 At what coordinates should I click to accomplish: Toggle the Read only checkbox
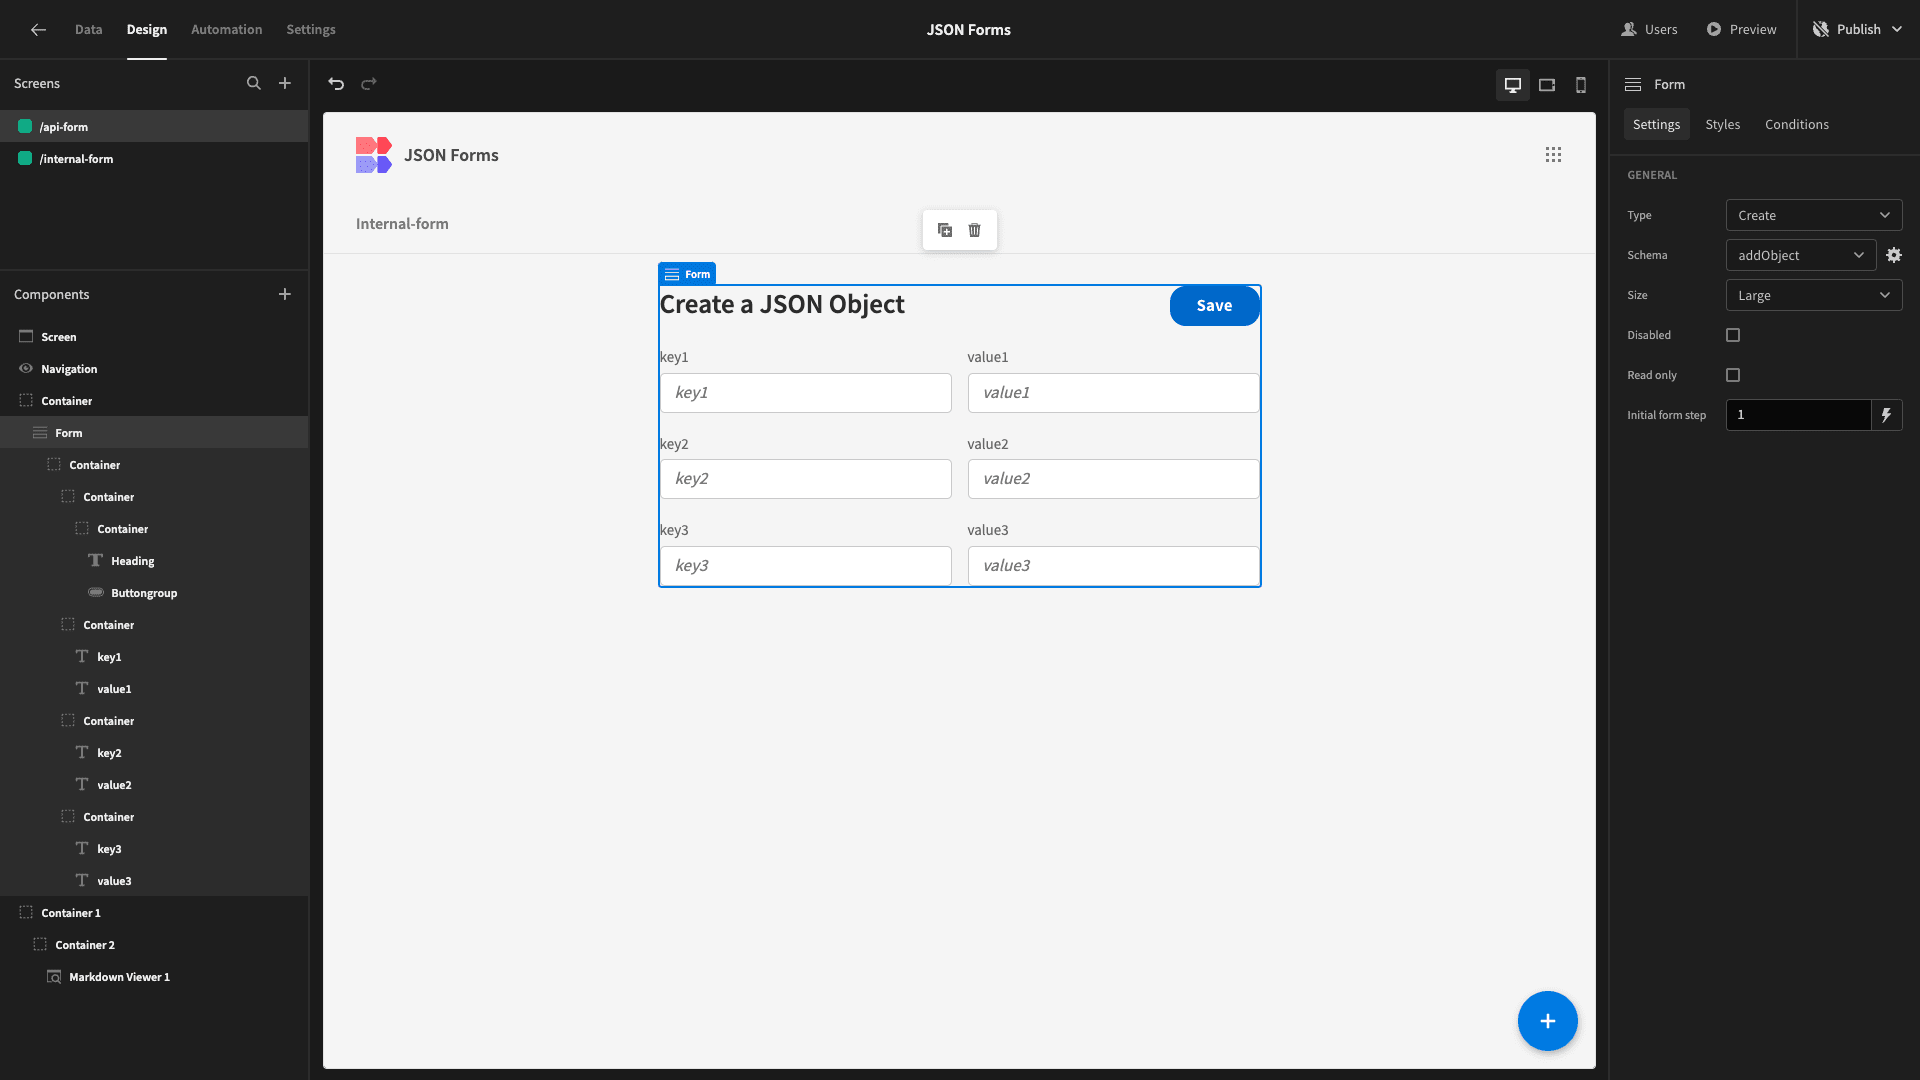[x=1733, y=375]
